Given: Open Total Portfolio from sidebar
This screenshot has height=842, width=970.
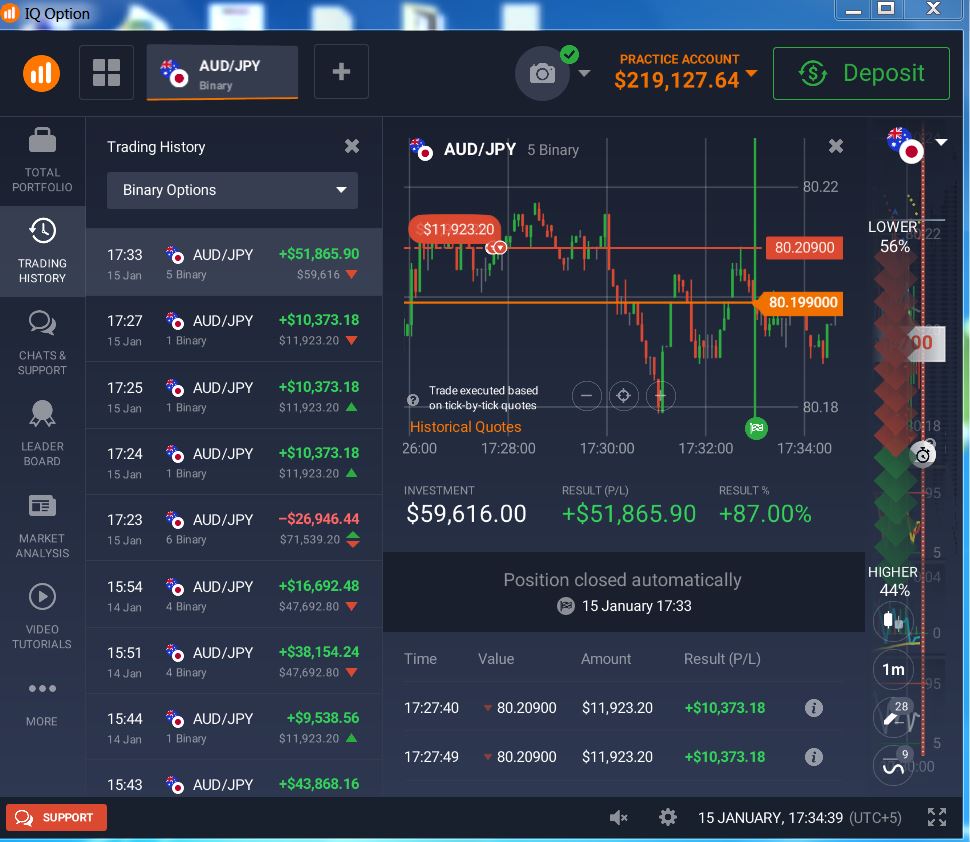Looking at the screenshot, I should click(x=42, y=161).
